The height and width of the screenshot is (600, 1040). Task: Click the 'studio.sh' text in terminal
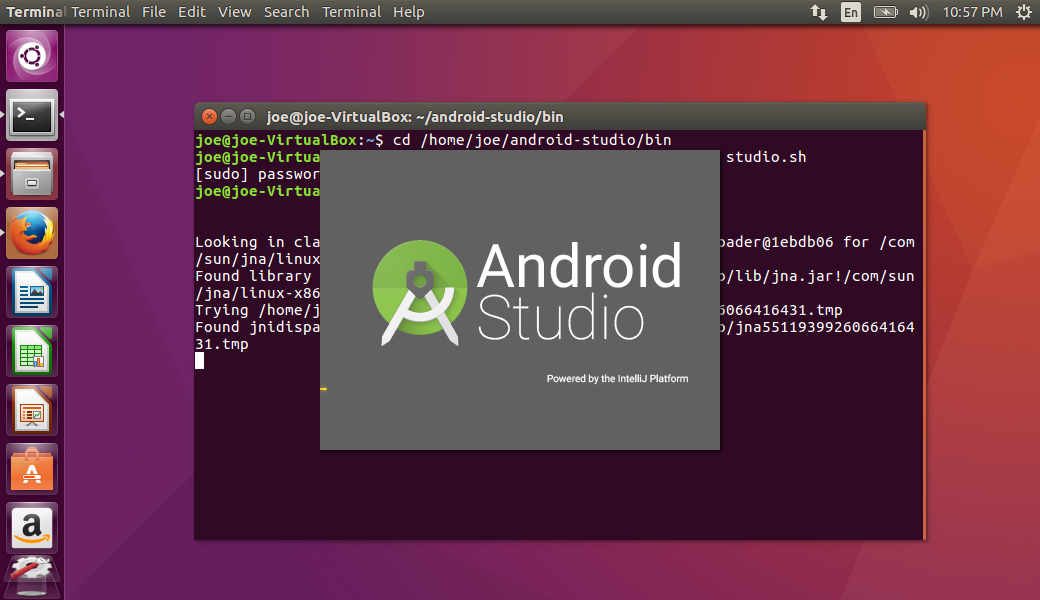[766, 157]
